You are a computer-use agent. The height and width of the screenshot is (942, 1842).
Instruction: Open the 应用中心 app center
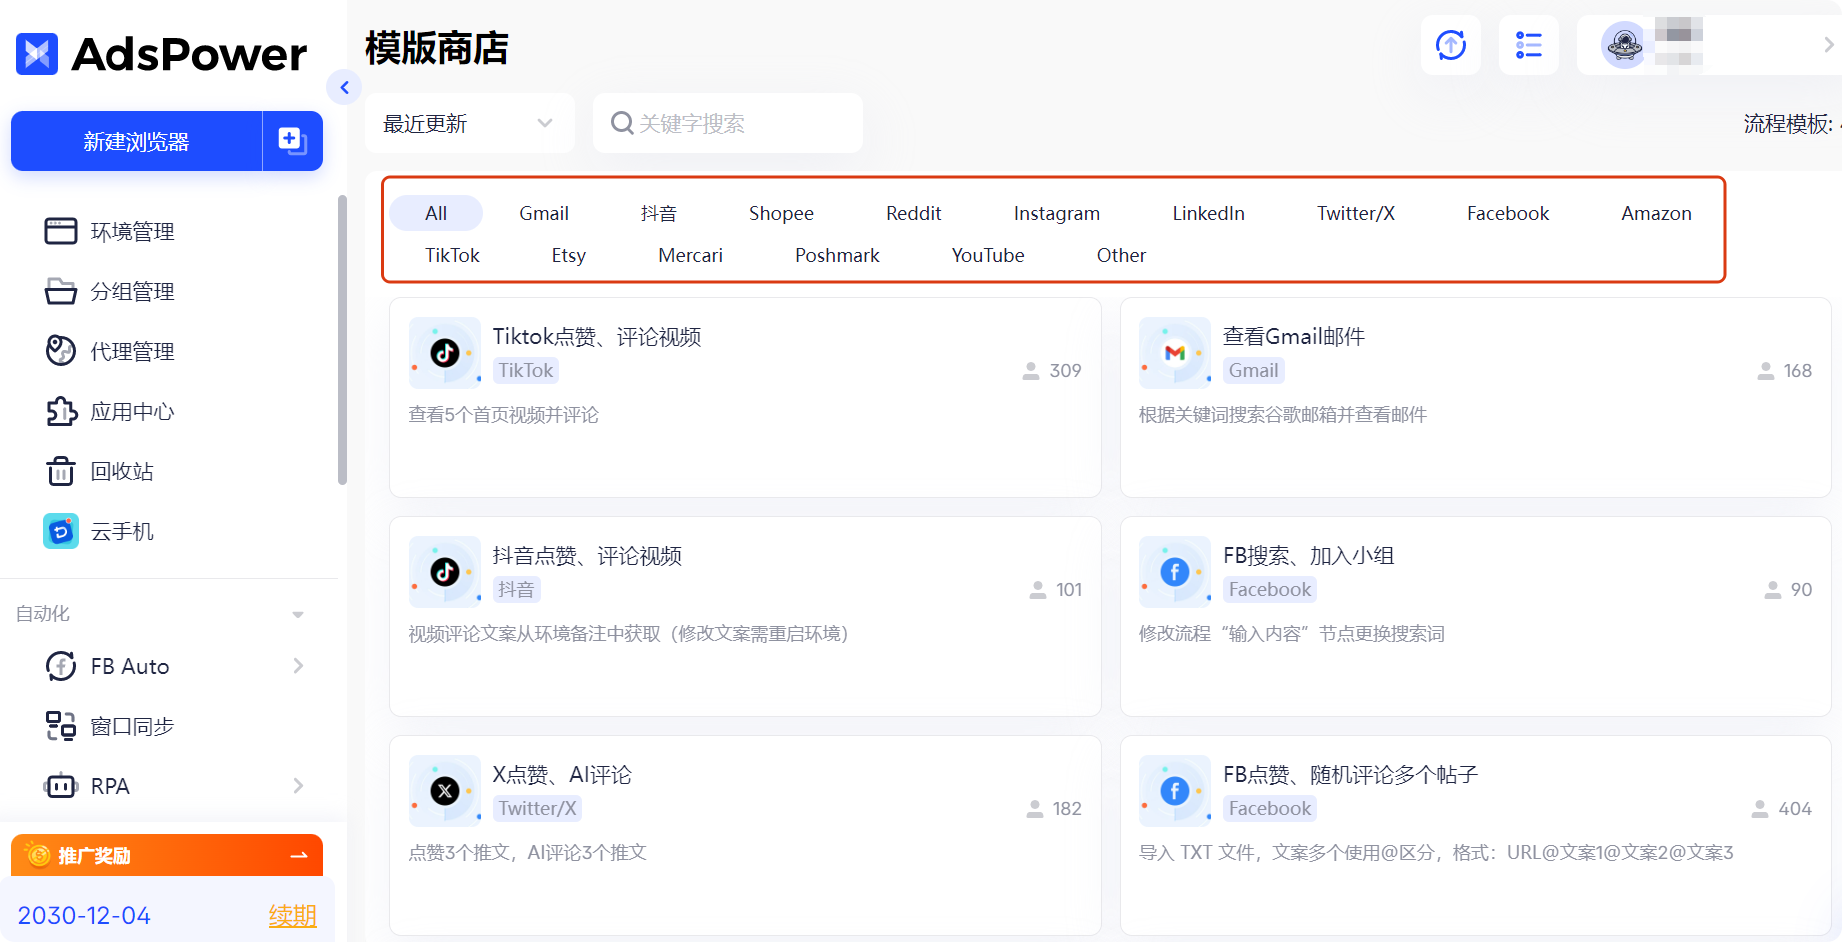[x=130, y=411]
